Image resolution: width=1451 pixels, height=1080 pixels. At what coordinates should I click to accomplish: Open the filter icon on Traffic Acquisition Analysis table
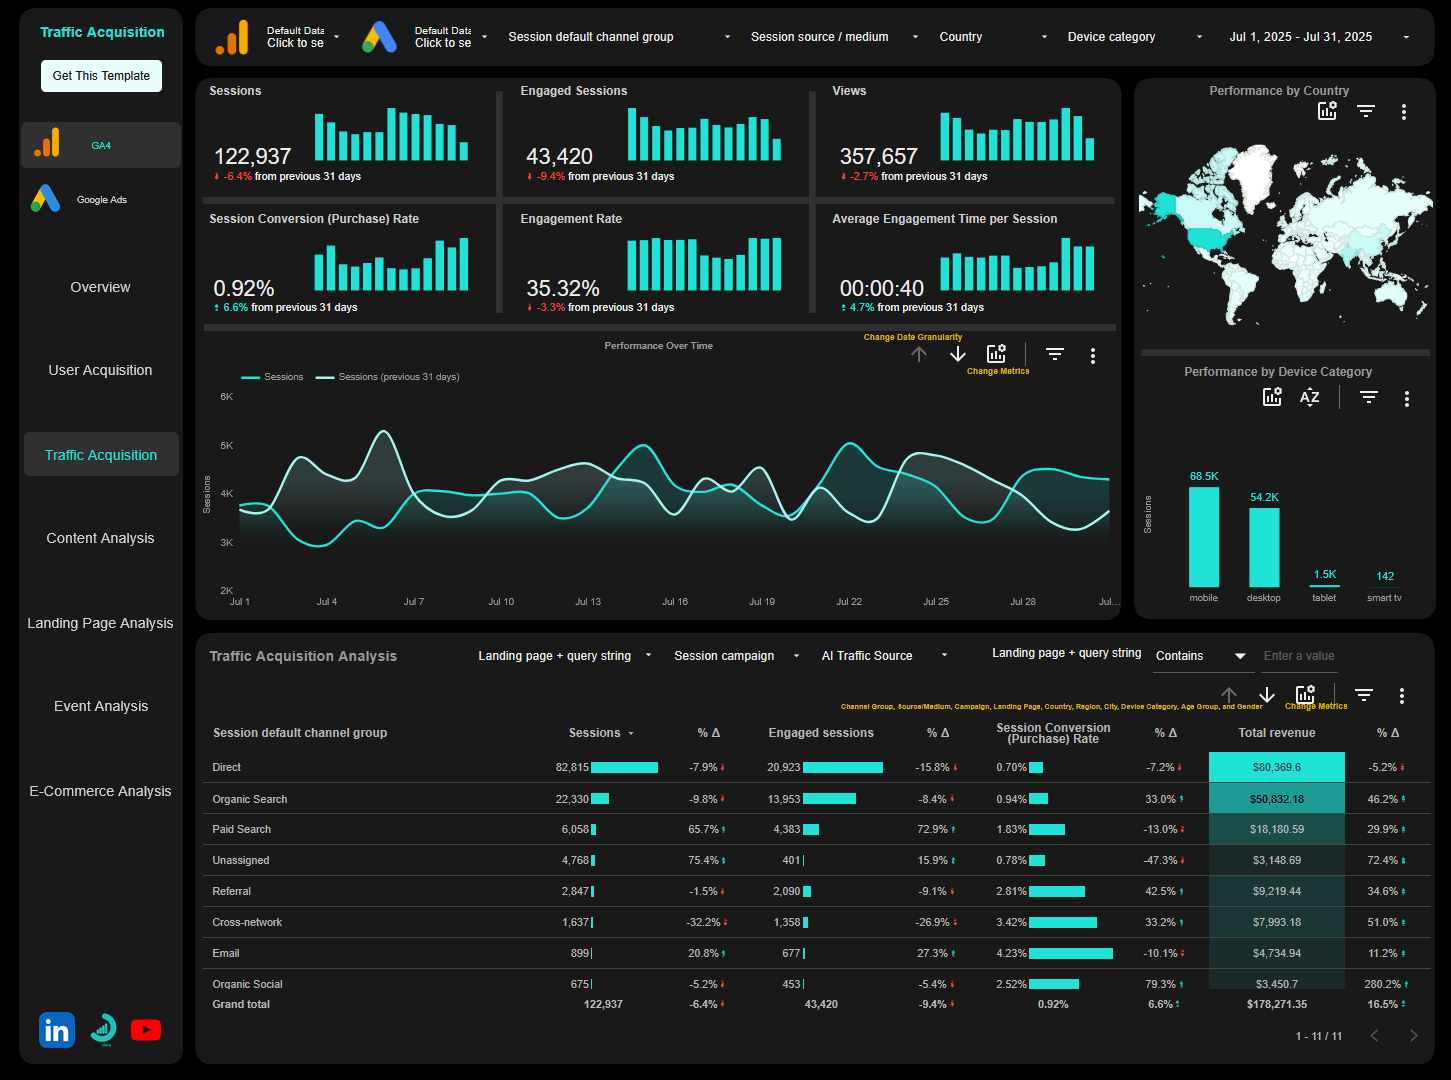[x=1363, y=694]
